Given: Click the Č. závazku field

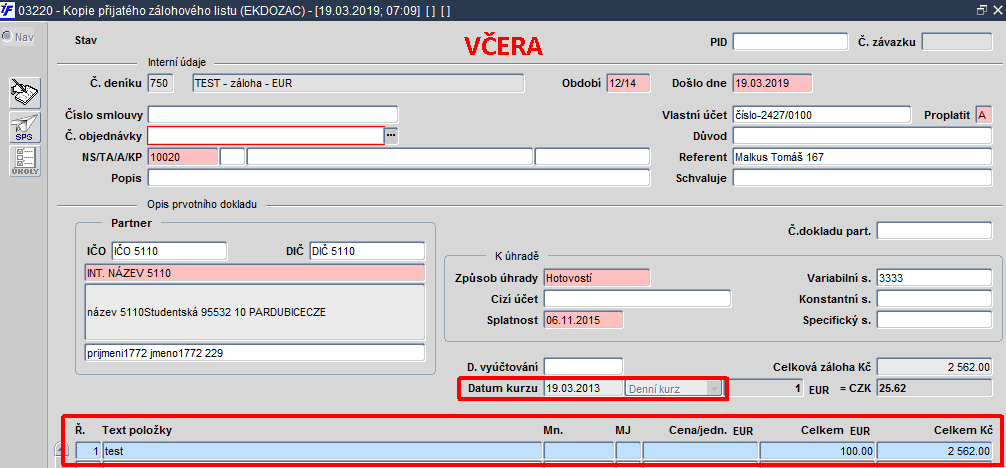Looking at the screenshot, I should click(x=957, y=42).
